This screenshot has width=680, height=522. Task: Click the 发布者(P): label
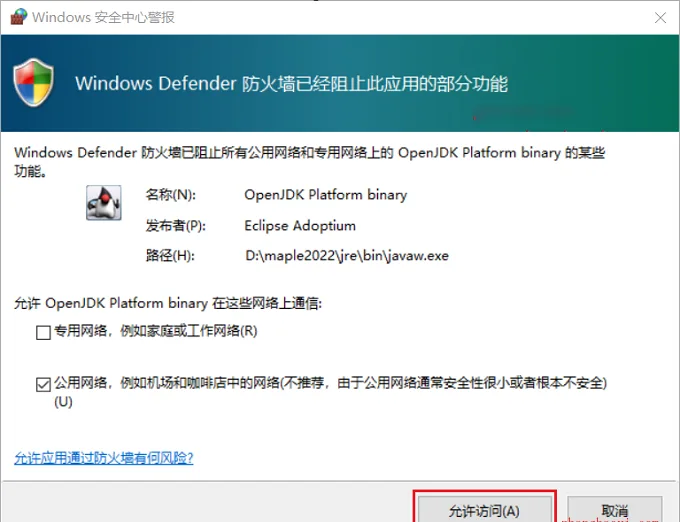[x=176, y=226]
